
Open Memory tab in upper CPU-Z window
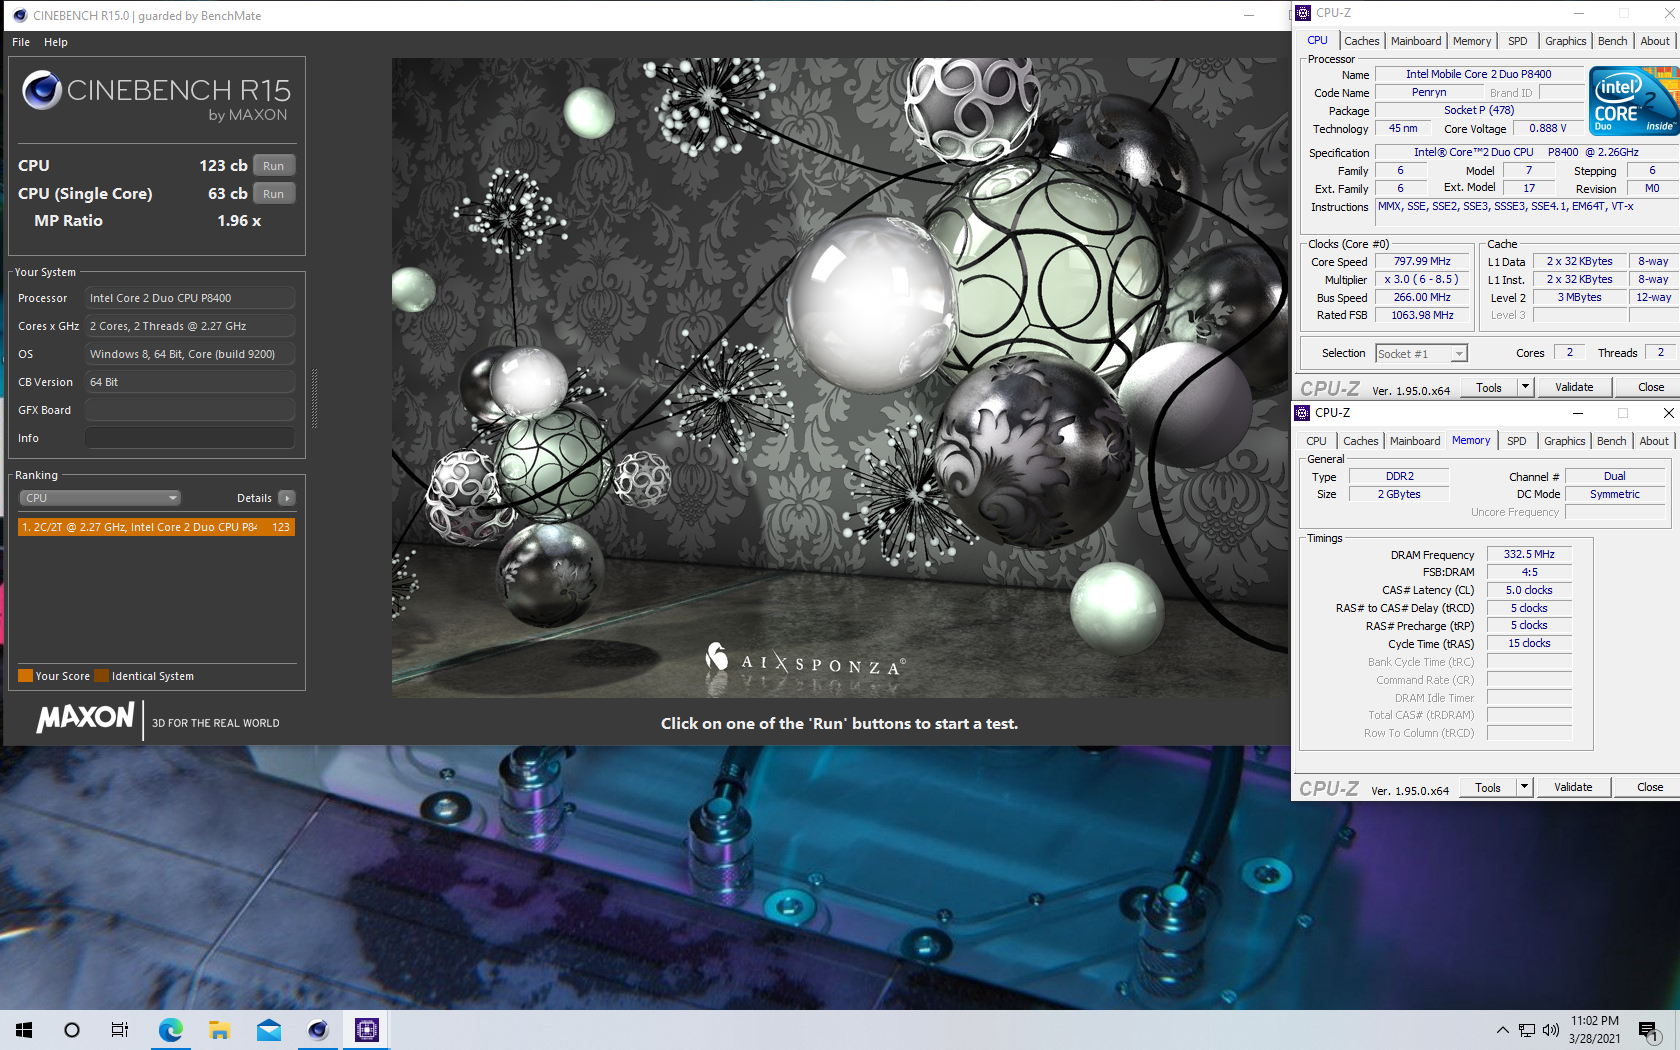coord(1472,41)
